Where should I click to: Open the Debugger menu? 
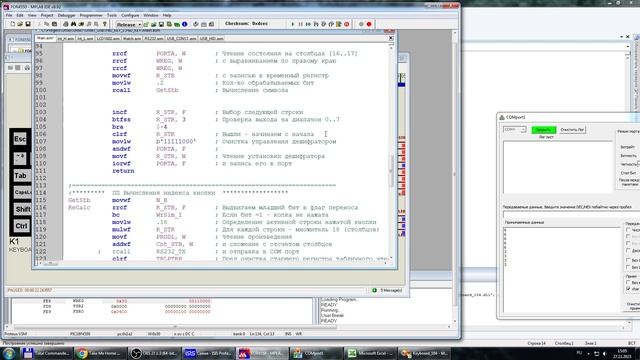(x=67, y=15)
